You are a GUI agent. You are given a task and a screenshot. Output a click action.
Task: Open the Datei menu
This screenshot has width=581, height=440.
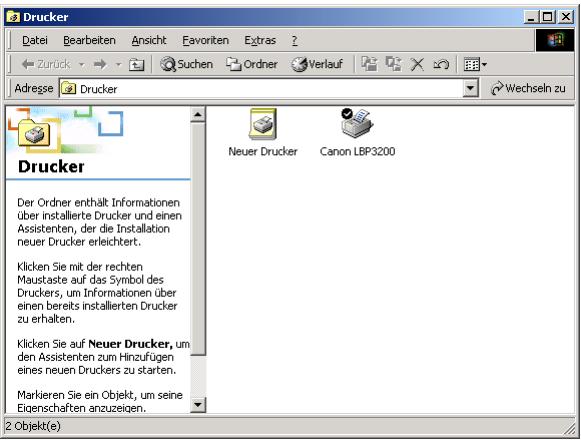click(x=35, y=40)
